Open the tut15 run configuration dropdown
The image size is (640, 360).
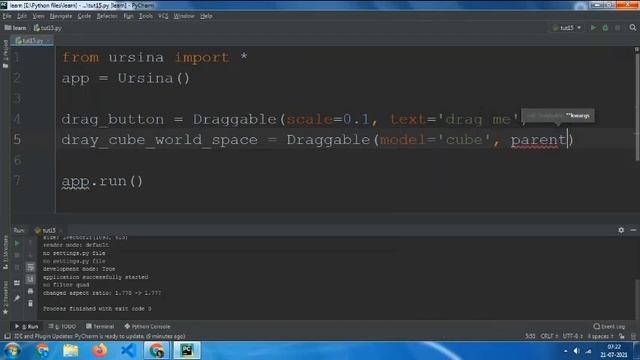coord(567,28)
